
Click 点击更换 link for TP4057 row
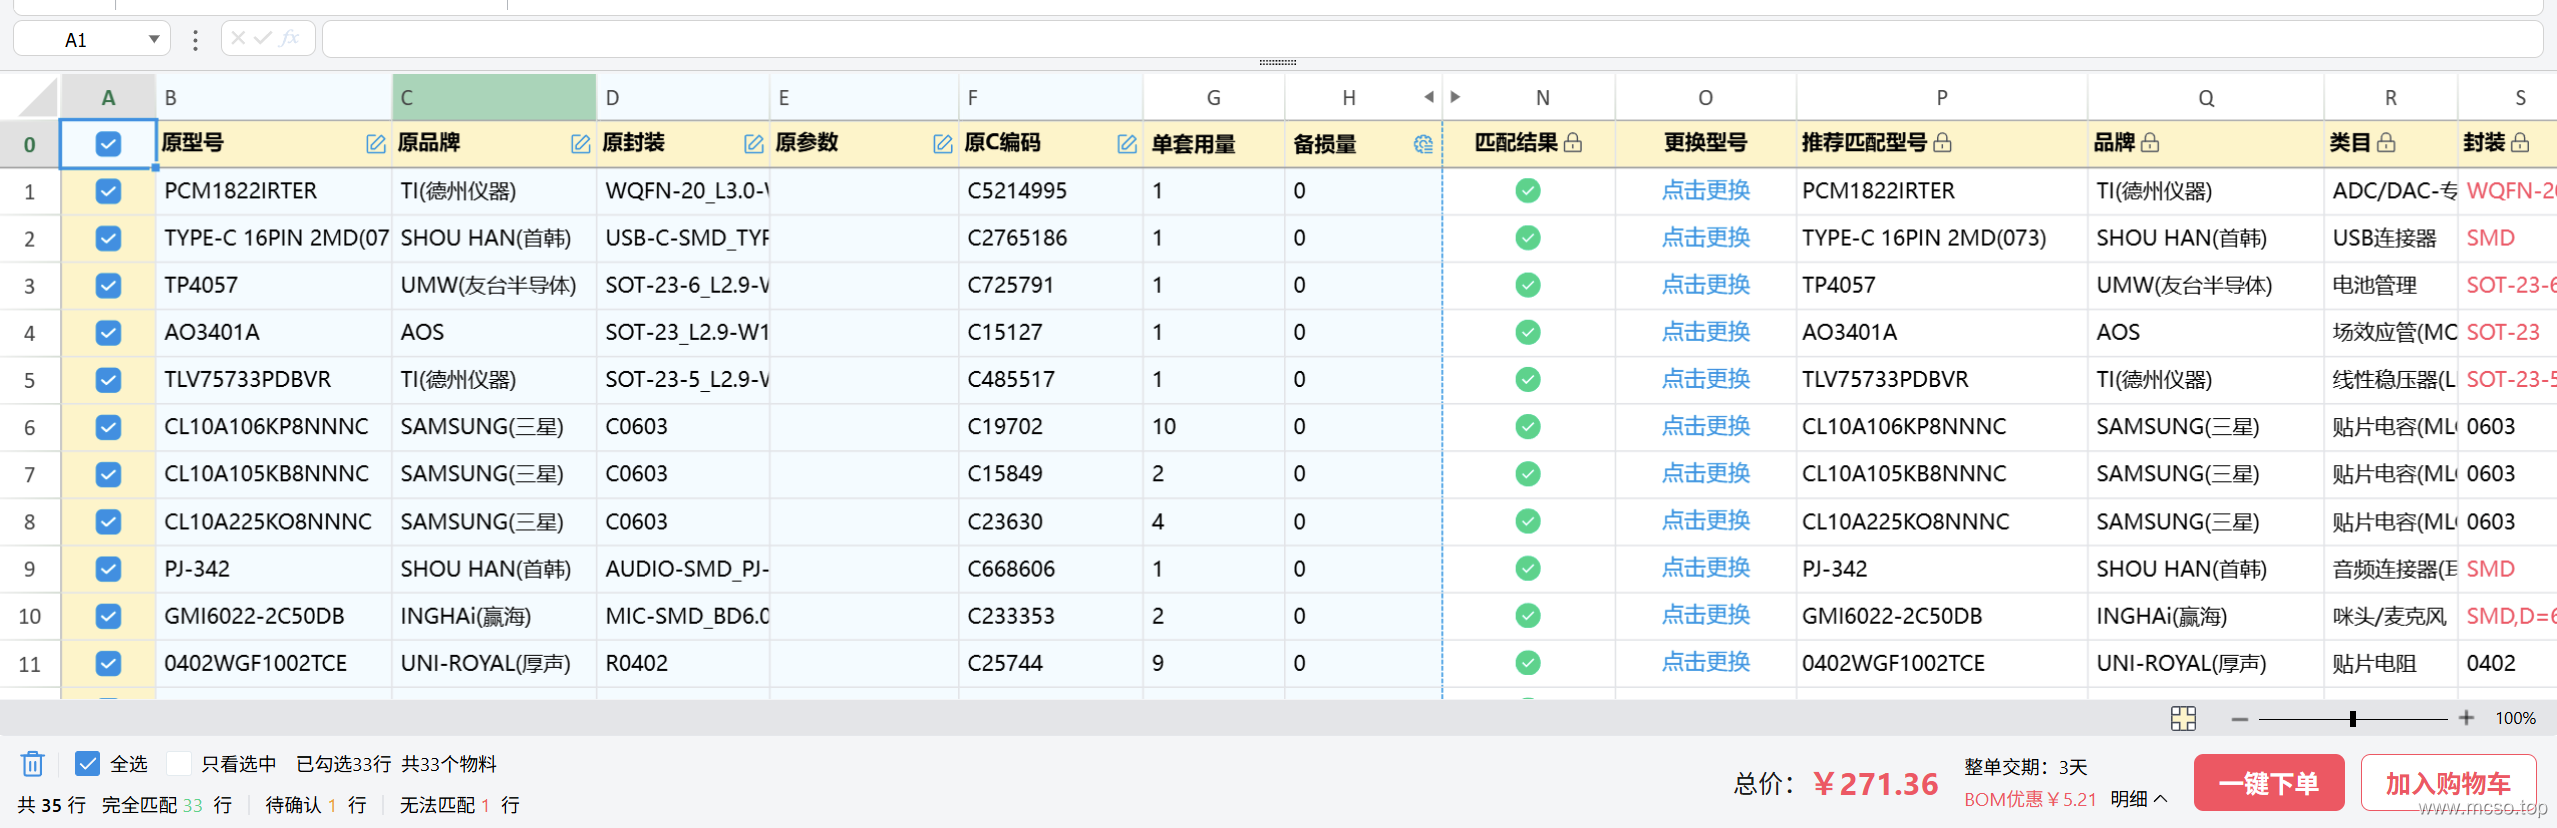[1705, 285]
